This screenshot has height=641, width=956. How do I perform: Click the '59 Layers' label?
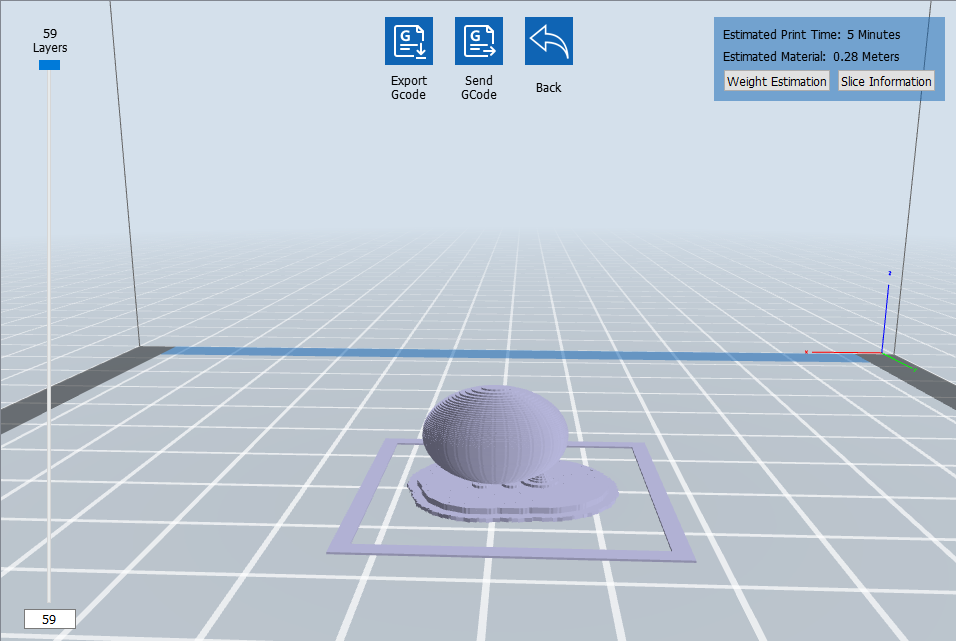pyautogui.click(x=50, y=41)
